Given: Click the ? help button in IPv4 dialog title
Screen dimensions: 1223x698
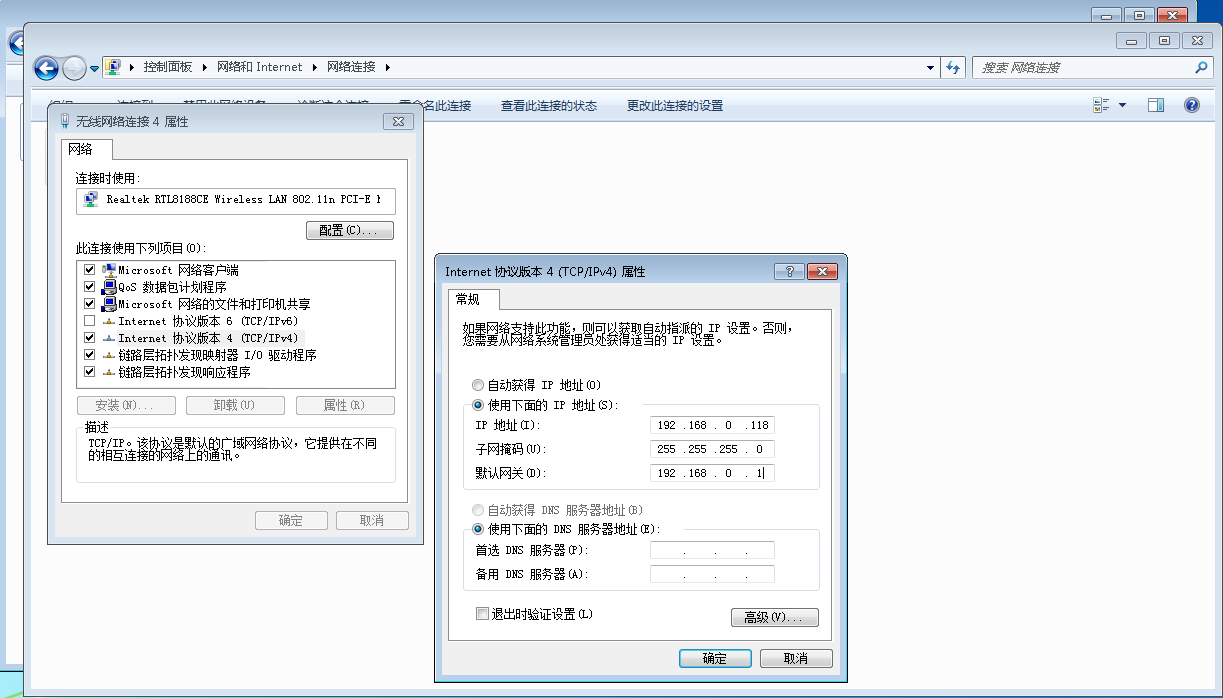Looking at the screenshot, I should [789, 271].
